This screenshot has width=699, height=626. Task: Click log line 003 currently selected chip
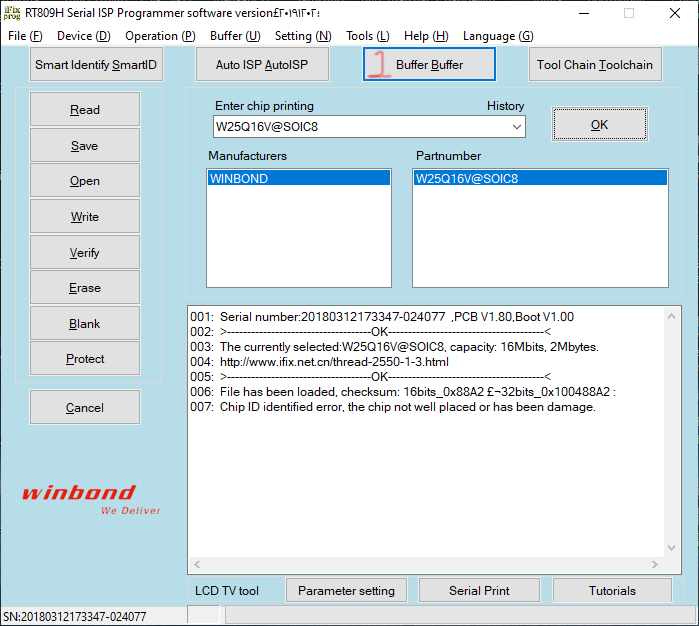[394, 346]
